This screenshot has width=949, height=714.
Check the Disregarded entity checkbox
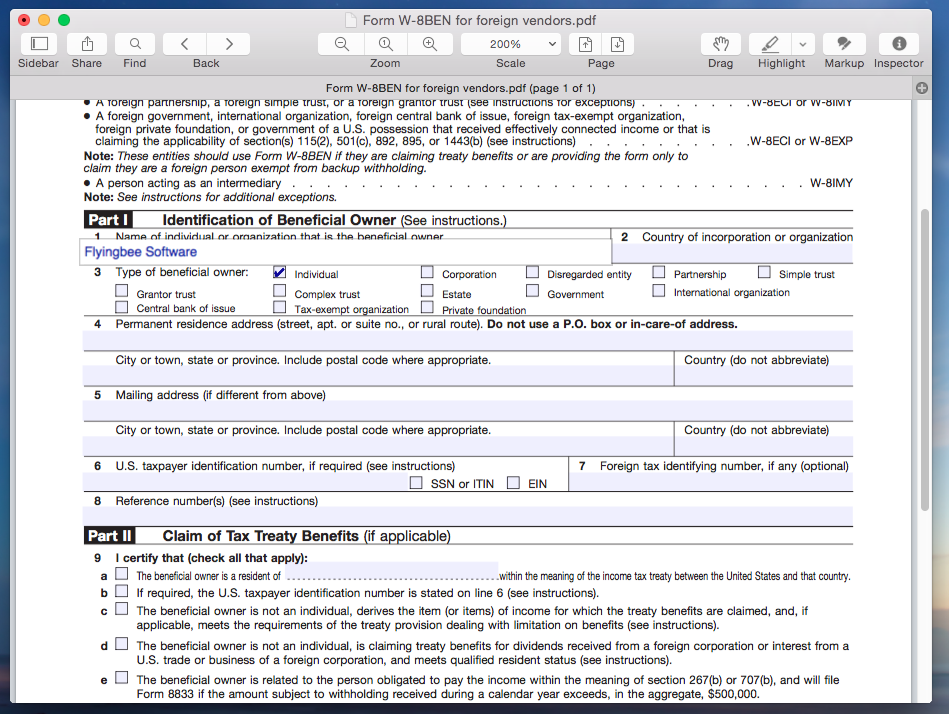[533, 272]
